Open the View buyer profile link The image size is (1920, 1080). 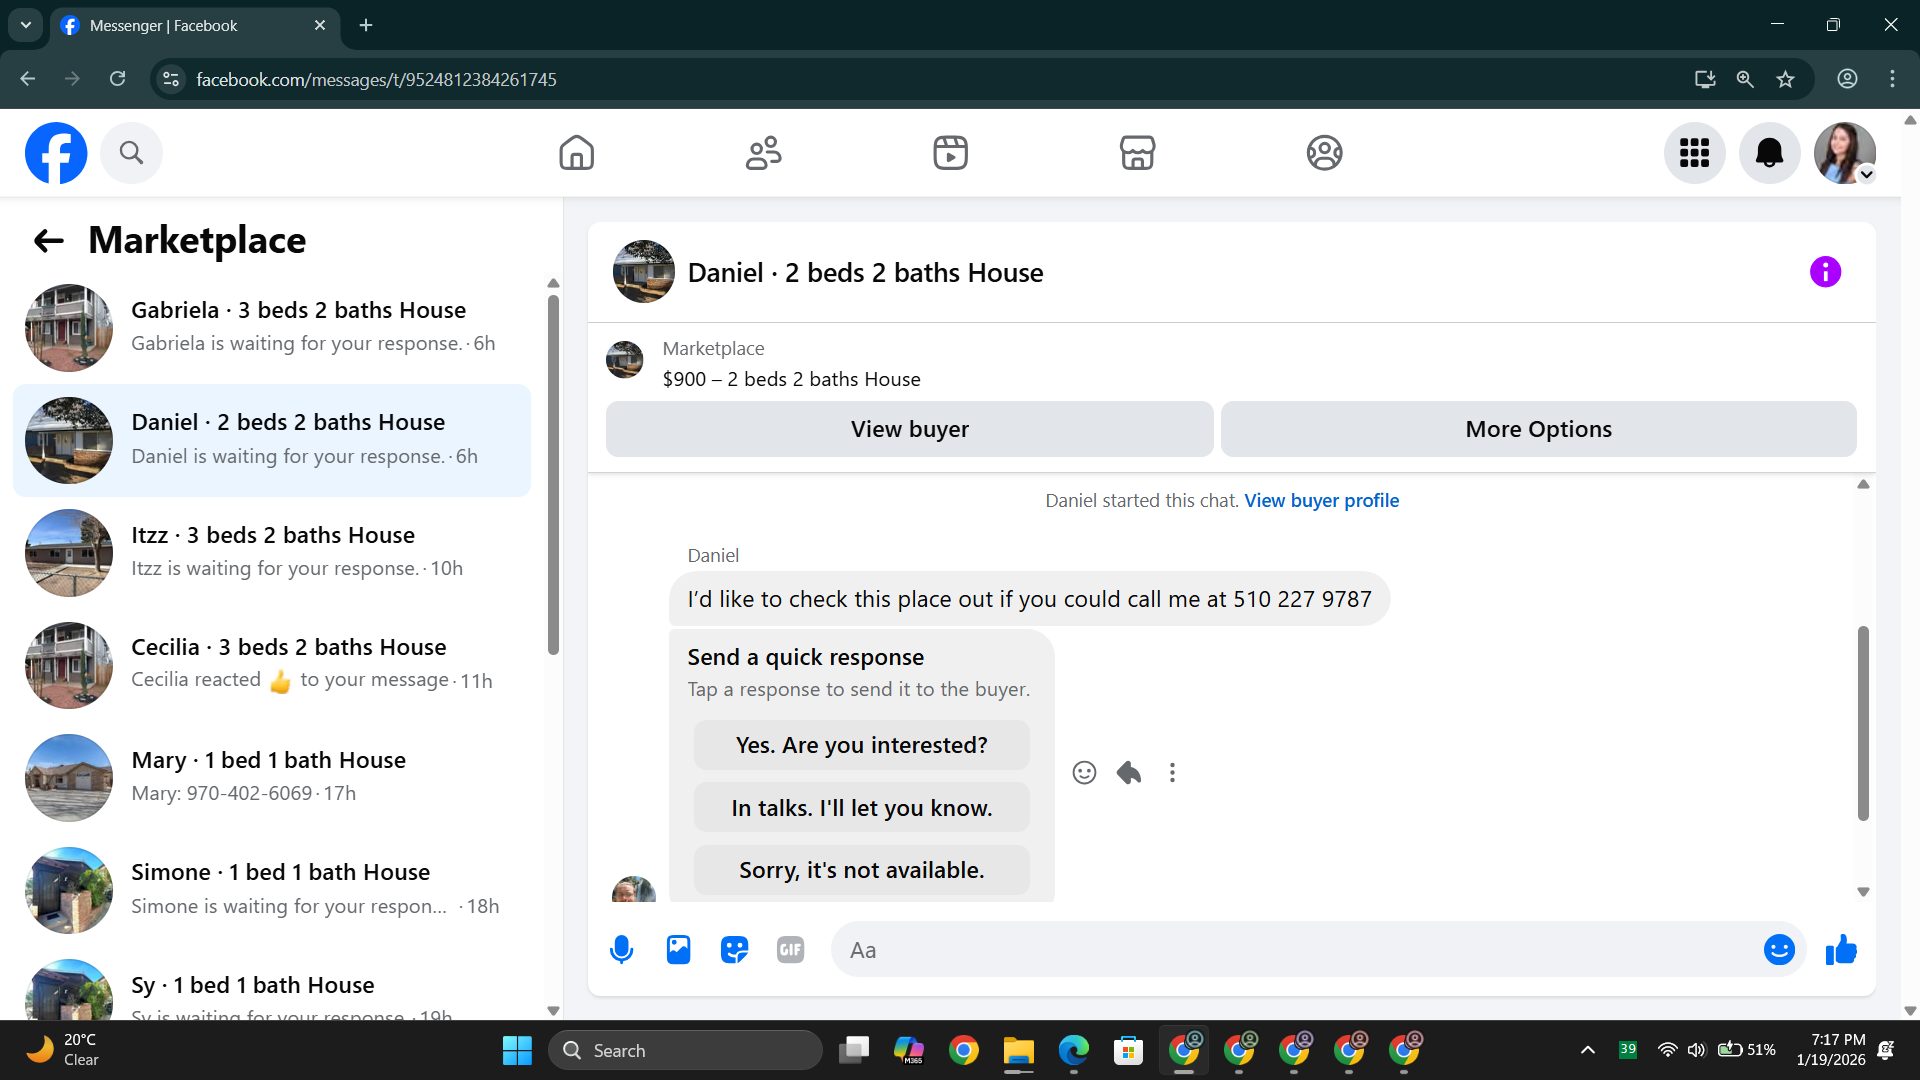(x=1321, y=500)
